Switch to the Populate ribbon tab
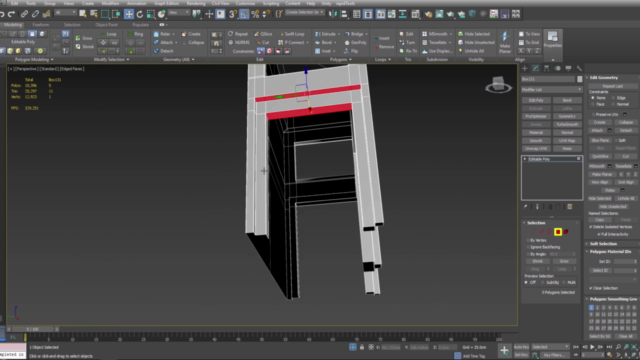The height and width of the screenshot is (360, 640). point(140,25)
